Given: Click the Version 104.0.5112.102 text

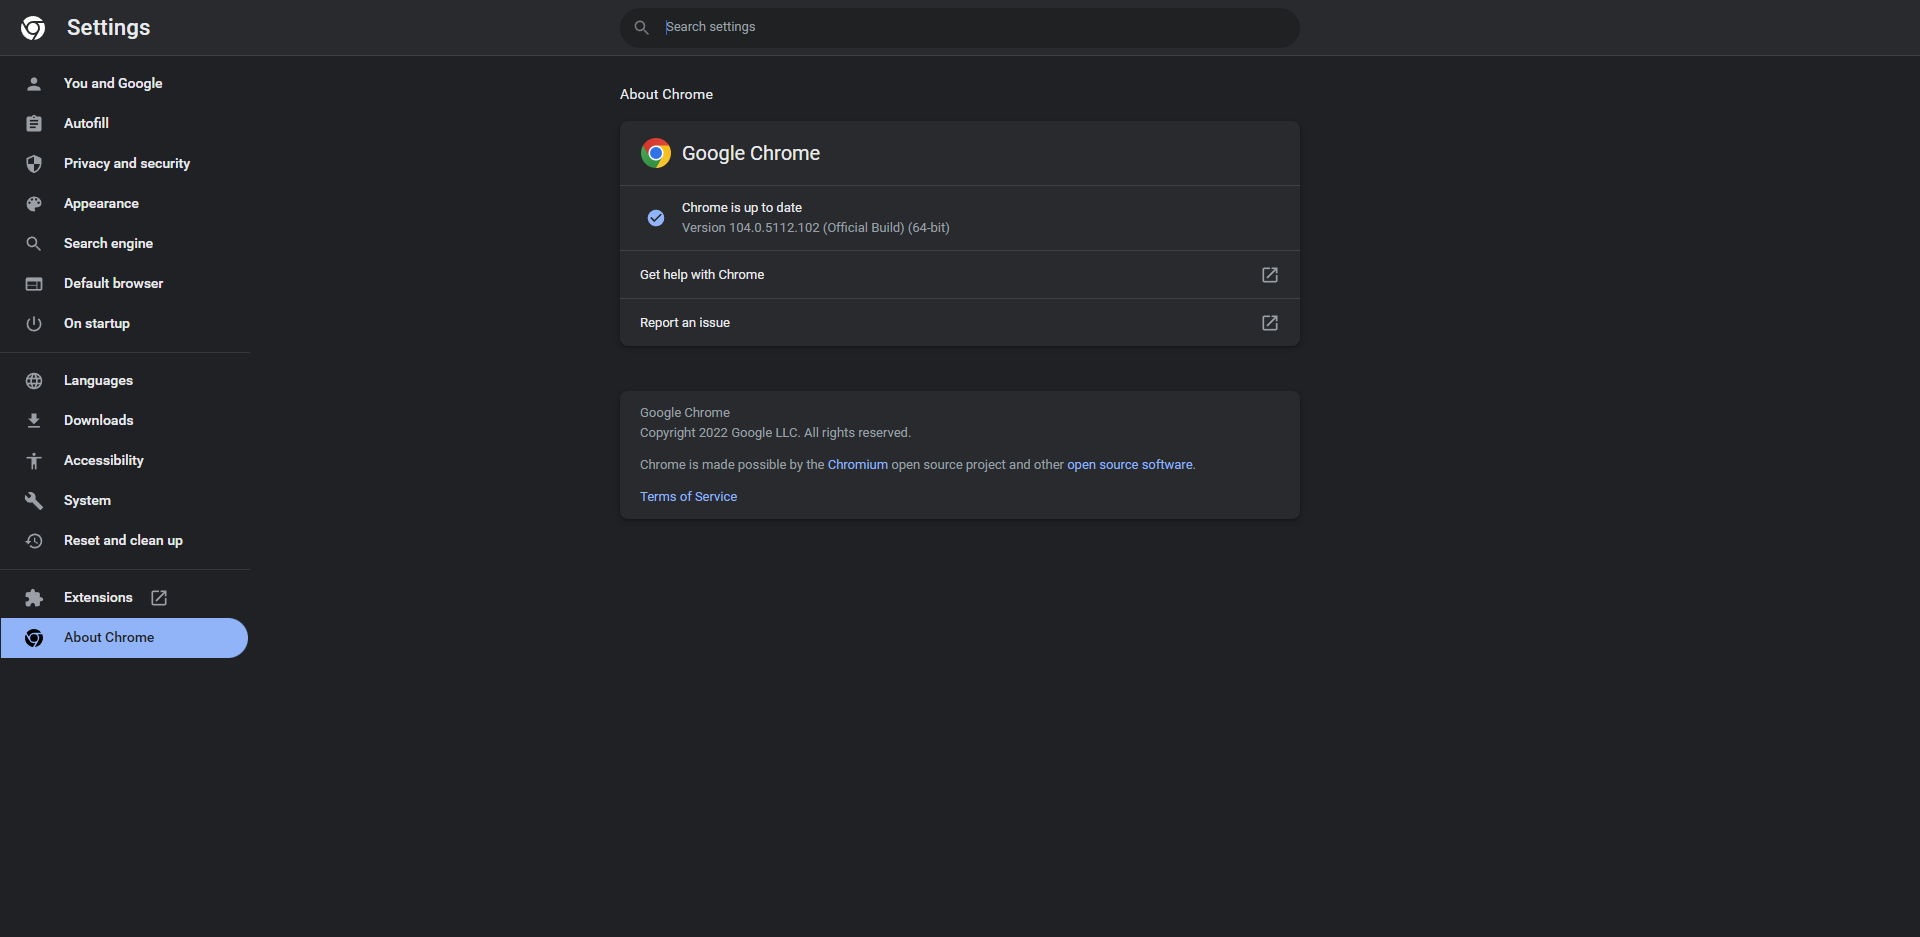Looking at the screenshot, I should pyautogui.click(x=816, y=228).
